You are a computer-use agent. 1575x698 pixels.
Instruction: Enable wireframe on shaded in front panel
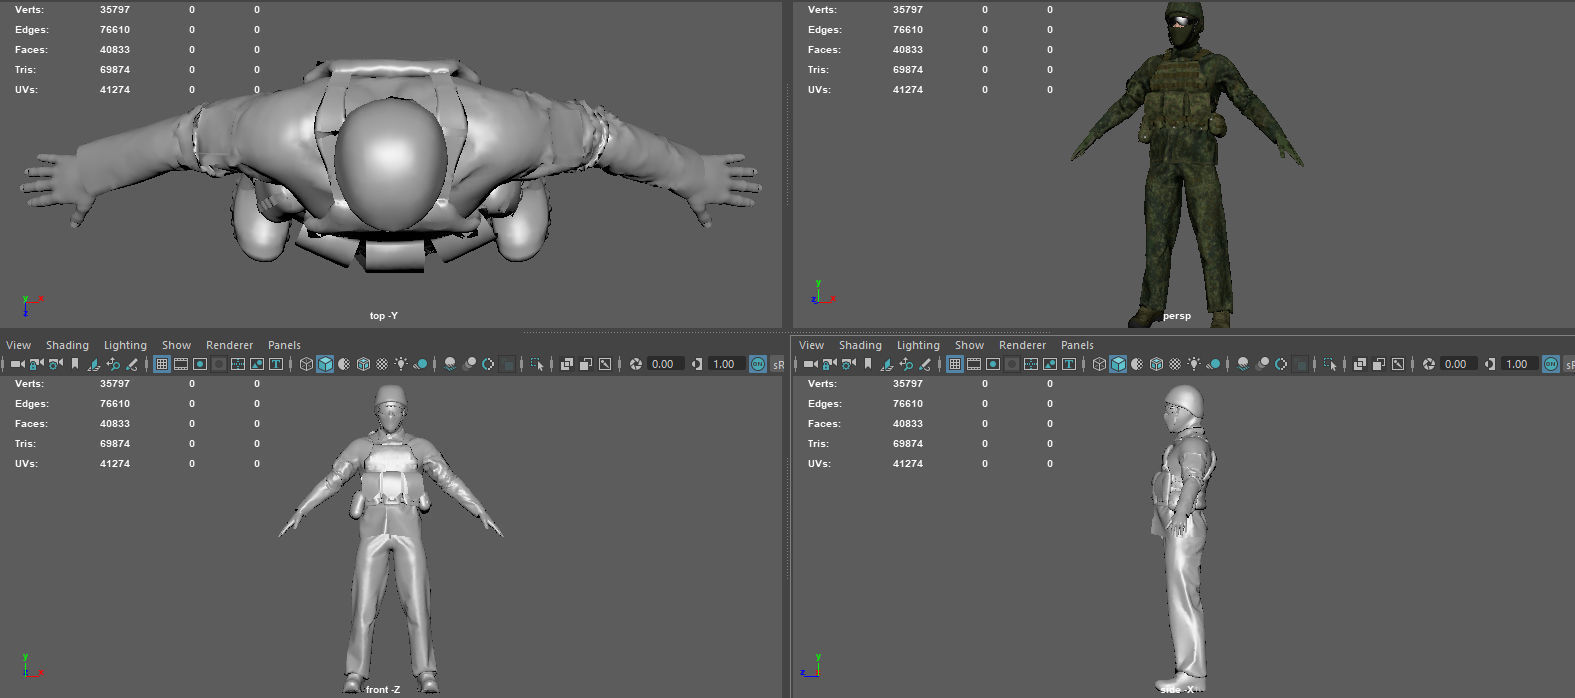click(363, 364)
